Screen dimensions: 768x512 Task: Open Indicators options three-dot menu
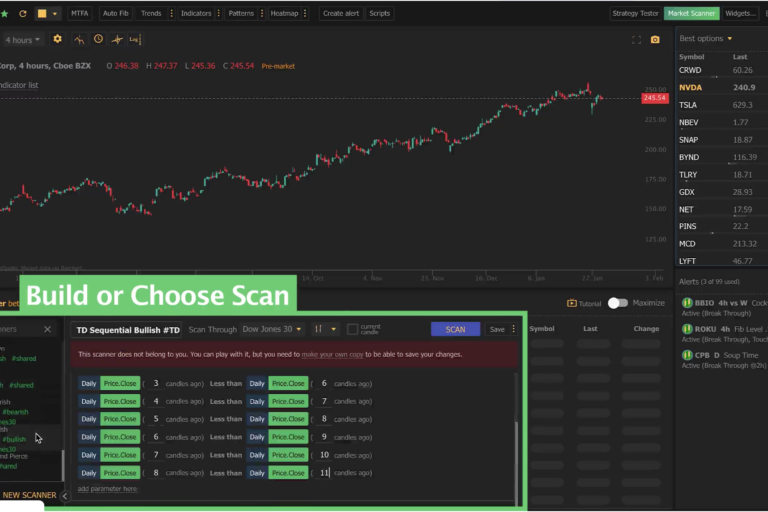point(219,14)
